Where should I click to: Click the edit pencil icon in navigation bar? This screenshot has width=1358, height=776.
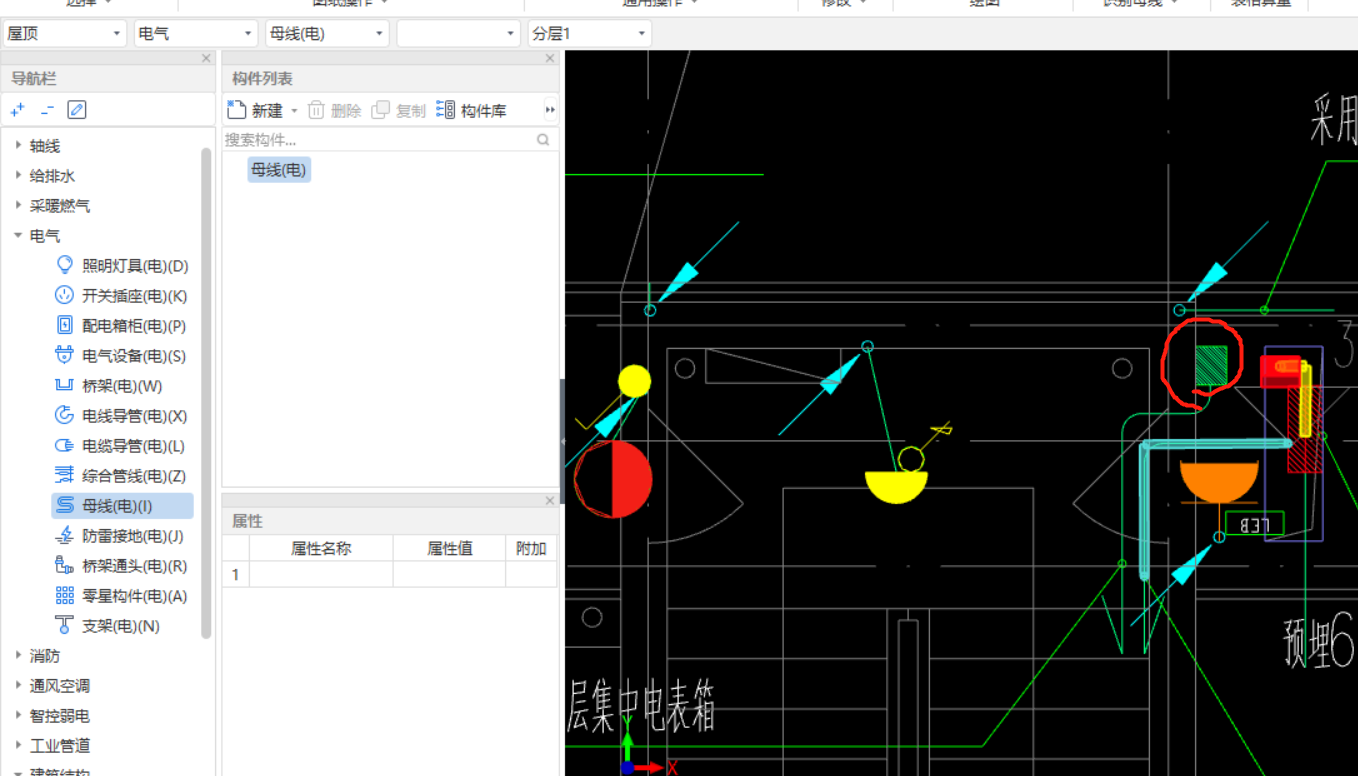[77, 110]
